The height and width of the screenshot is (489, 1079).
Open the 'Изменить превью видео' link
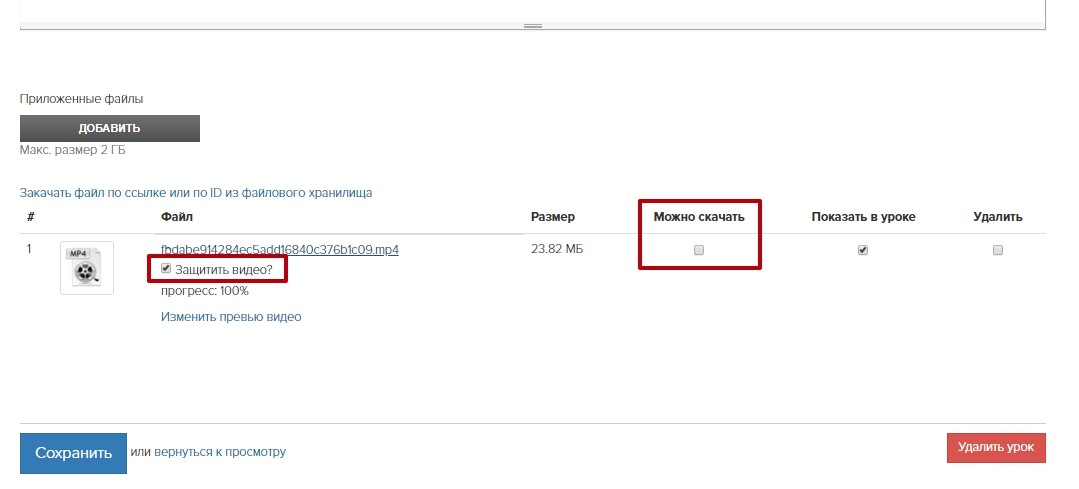point(231,317)
